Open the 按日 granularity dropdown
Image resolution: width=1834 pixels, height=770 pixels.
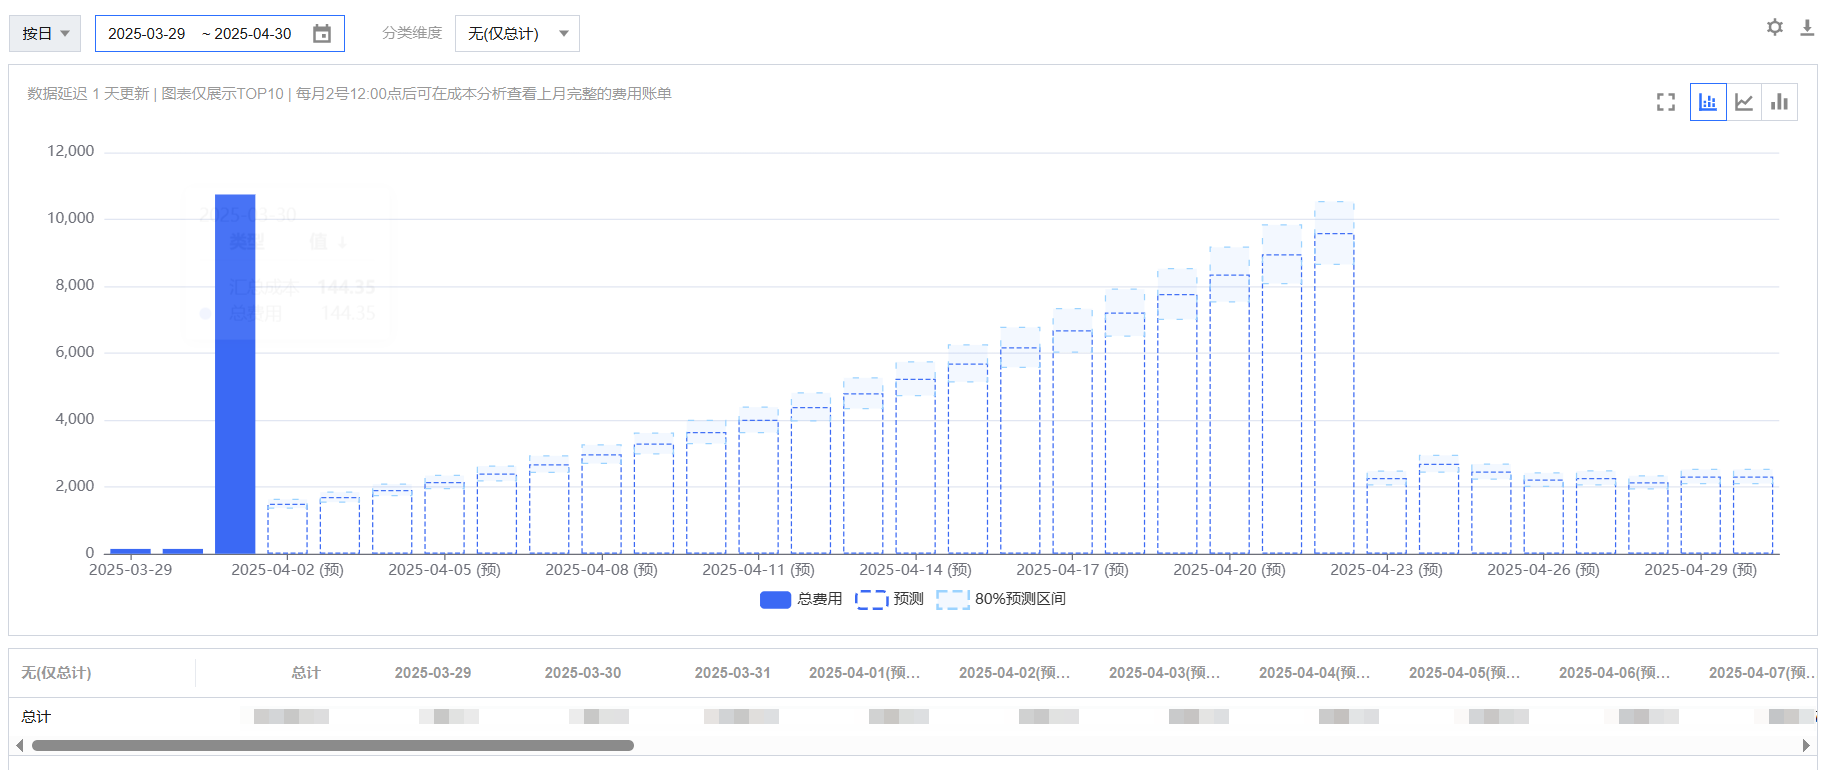pos(45,34)
